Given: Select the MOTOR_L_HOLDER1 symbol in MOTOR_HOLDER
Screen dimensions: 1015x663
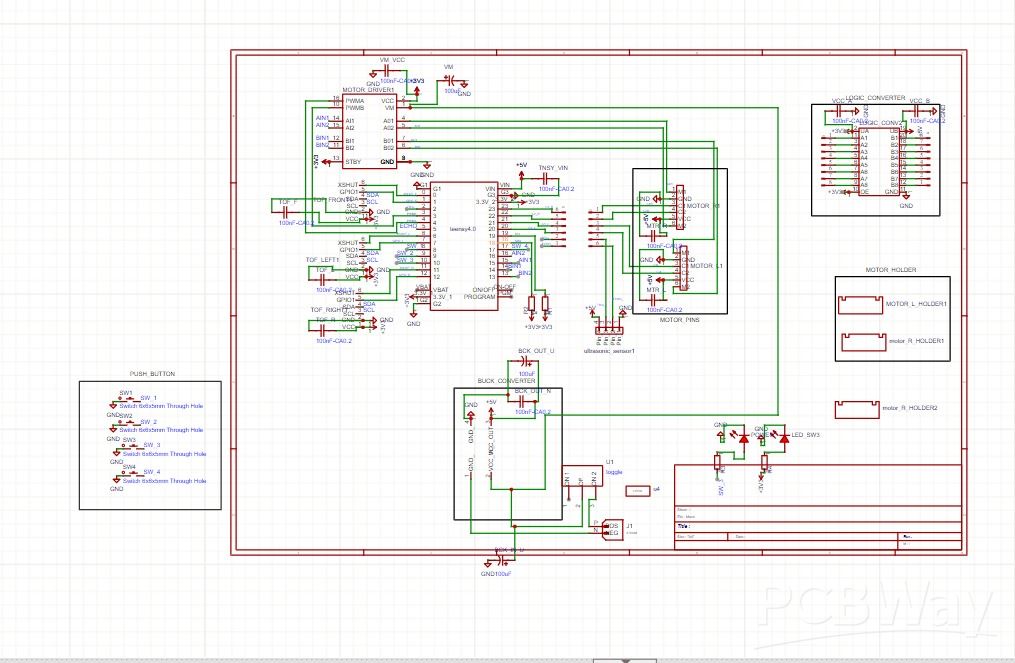Looking at the screenshot, I should 862,303.
